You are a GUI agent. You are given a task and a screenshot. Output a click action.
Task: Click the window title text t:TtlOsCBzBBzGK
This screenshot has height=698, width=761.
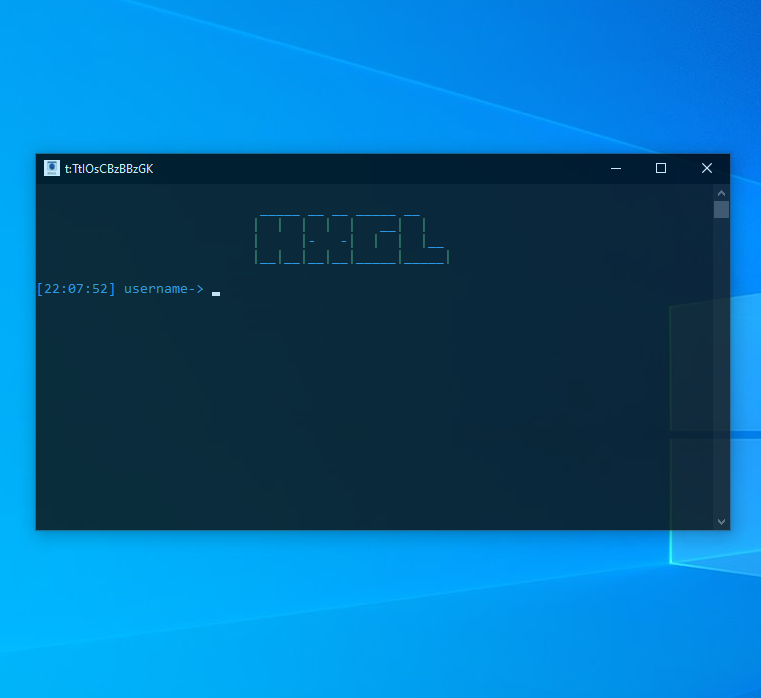click(109, 169)
